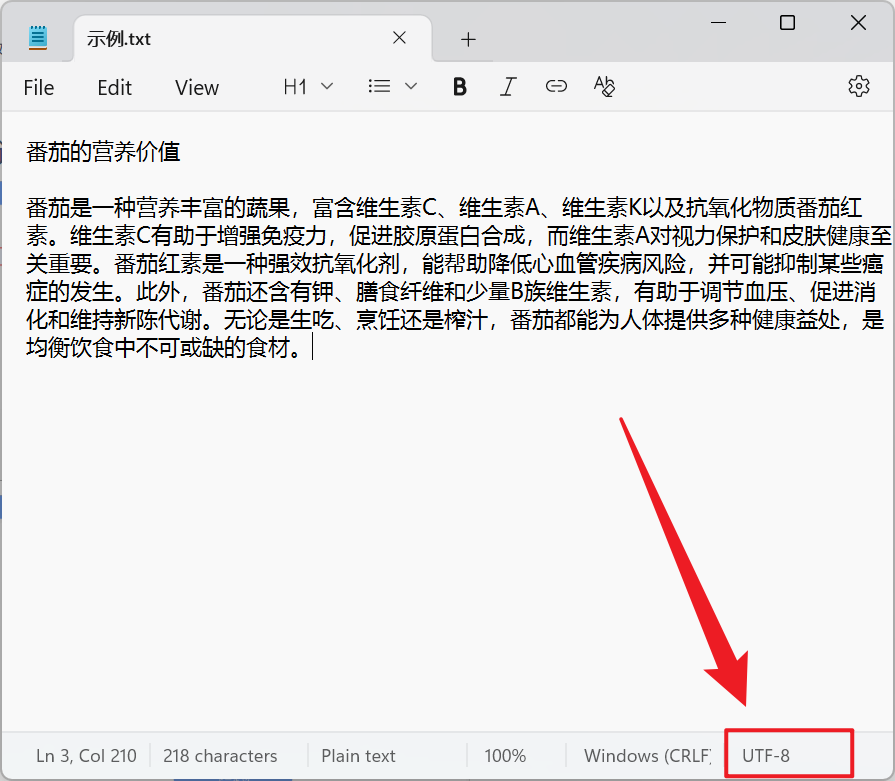Toggle bold formatting

pos(459,87)
